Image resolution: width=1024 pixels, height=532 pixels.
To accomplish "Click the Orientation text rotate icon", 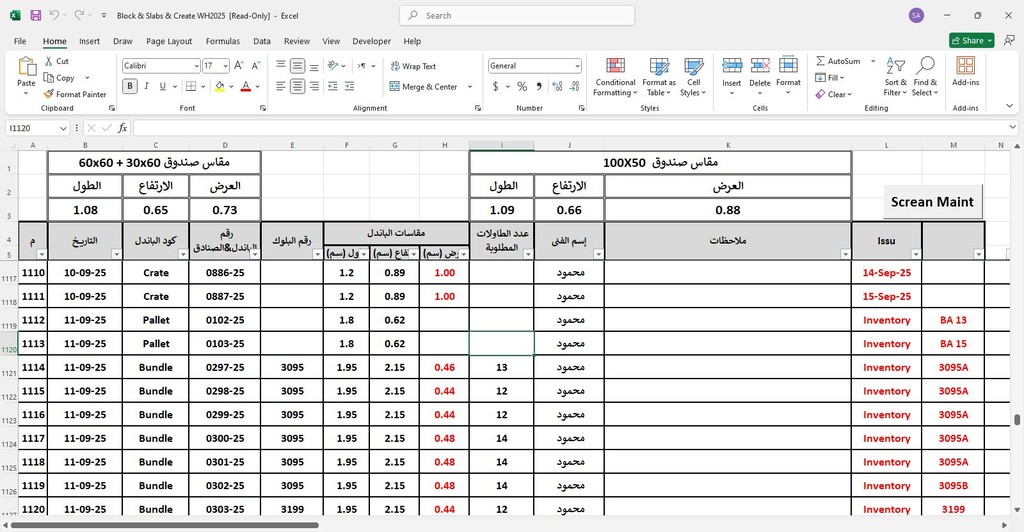I will pos(333,66).
